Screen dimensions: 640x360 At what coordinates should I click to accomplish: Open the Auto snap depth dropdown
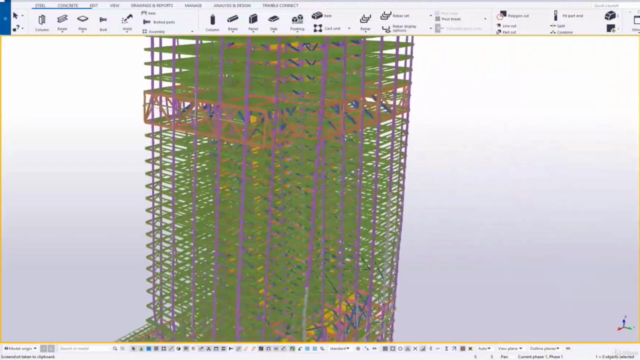[x=484, y=349]
